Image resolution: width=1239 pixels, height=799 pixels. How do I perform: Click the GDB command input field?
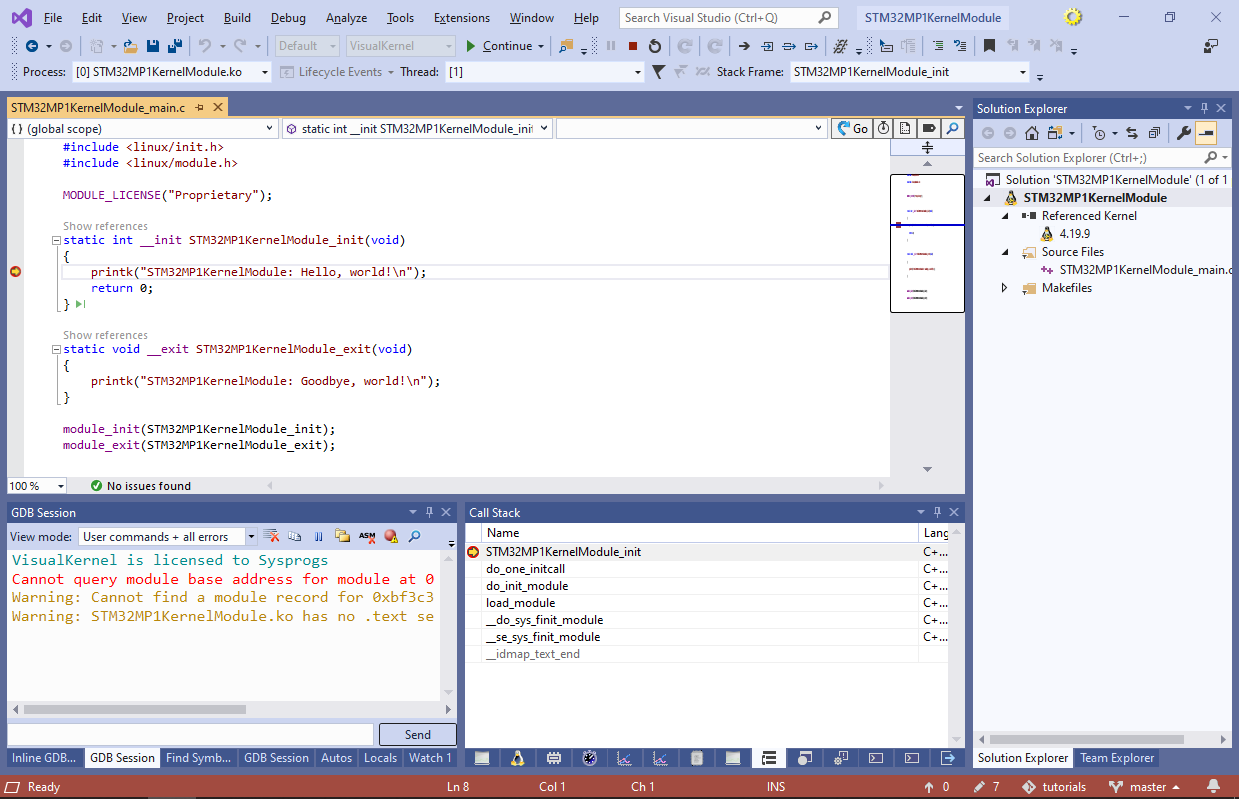[x=191, y=734]
